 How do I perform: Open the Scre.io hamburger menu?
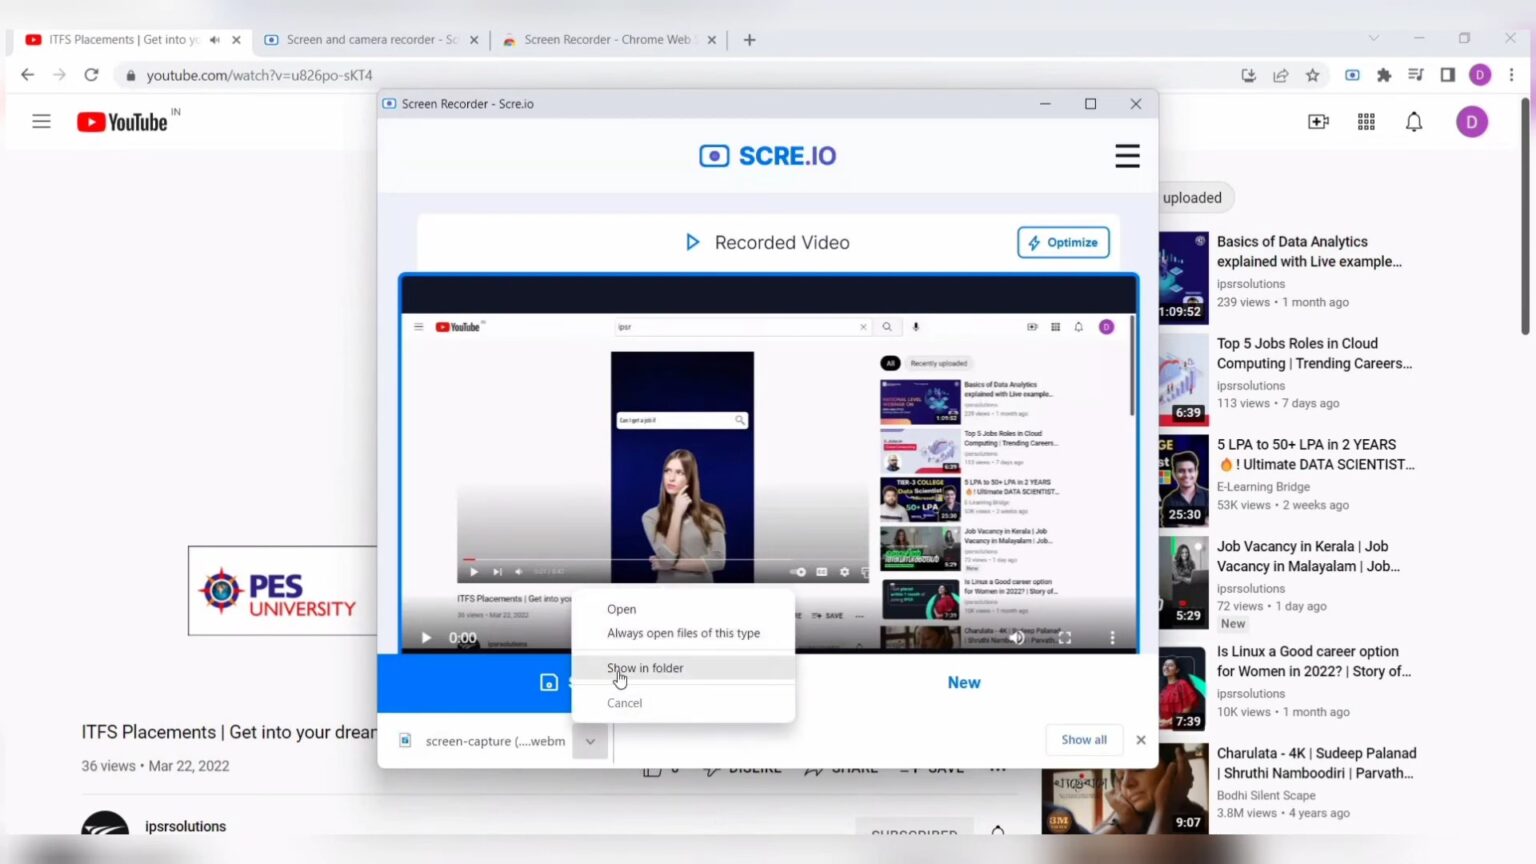(1127, 156)
